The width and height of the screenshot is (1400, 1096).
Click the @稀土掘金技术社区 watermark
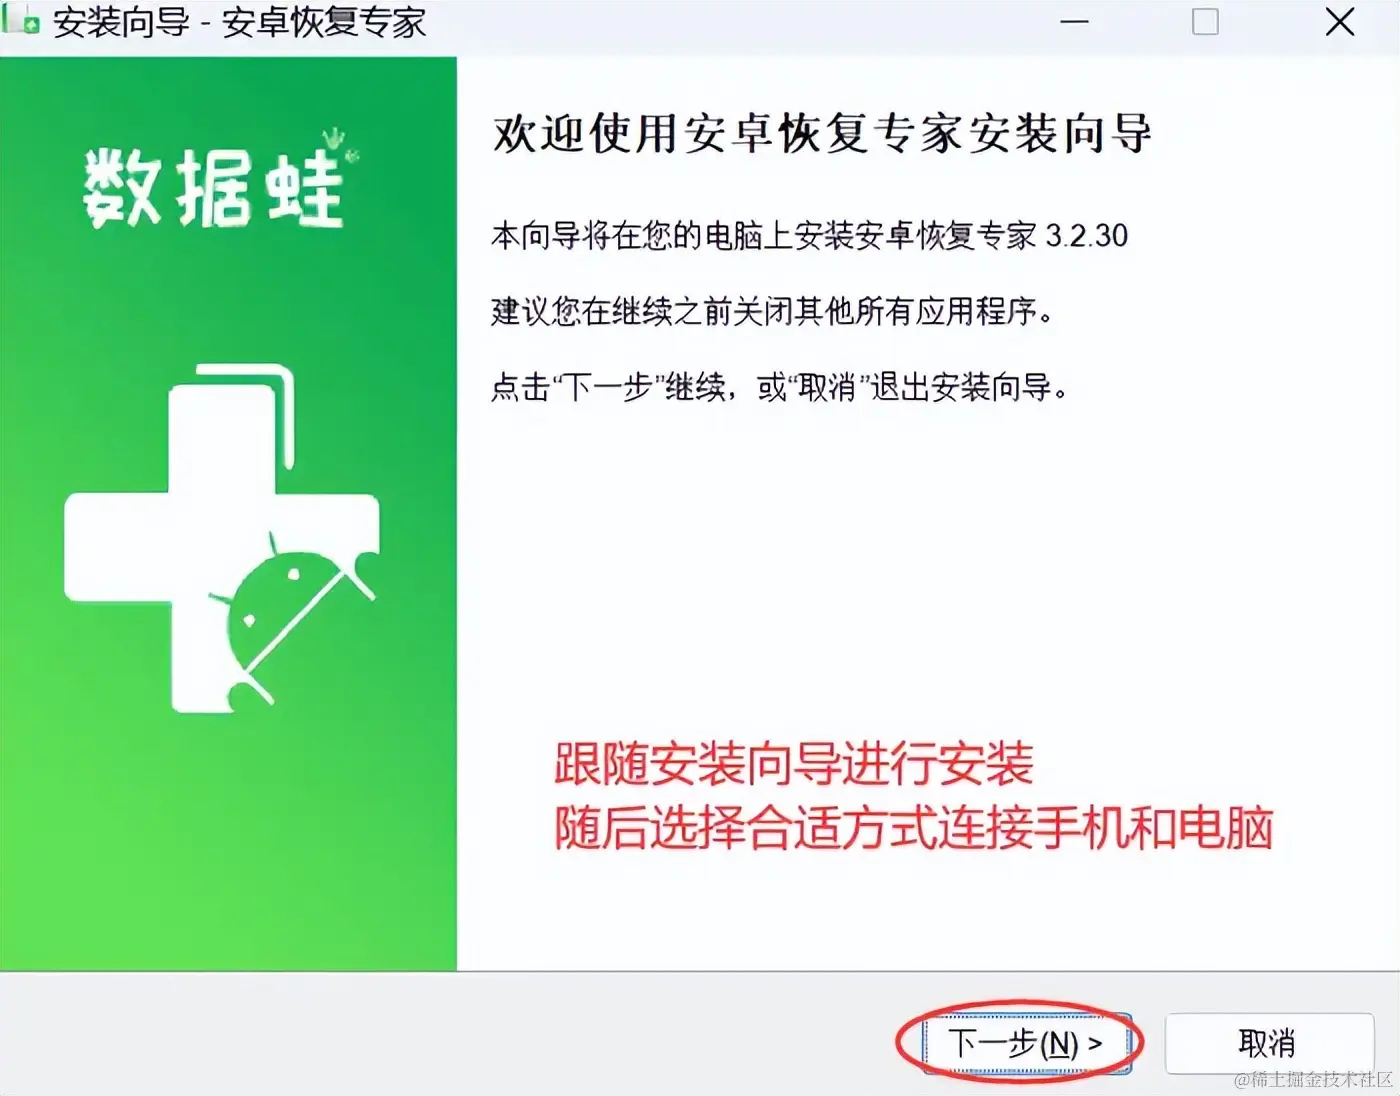[1313, 1080]
